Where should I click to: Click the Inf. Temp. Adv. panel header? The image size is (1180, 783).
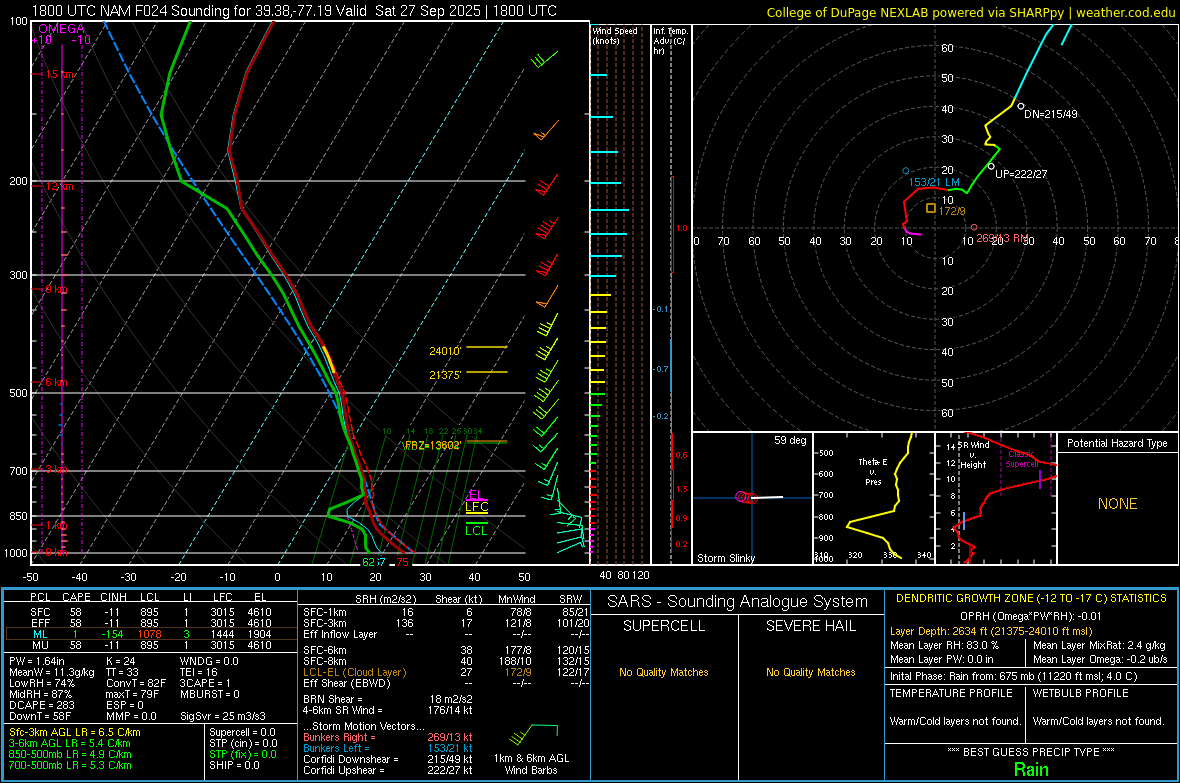(670, 41)
